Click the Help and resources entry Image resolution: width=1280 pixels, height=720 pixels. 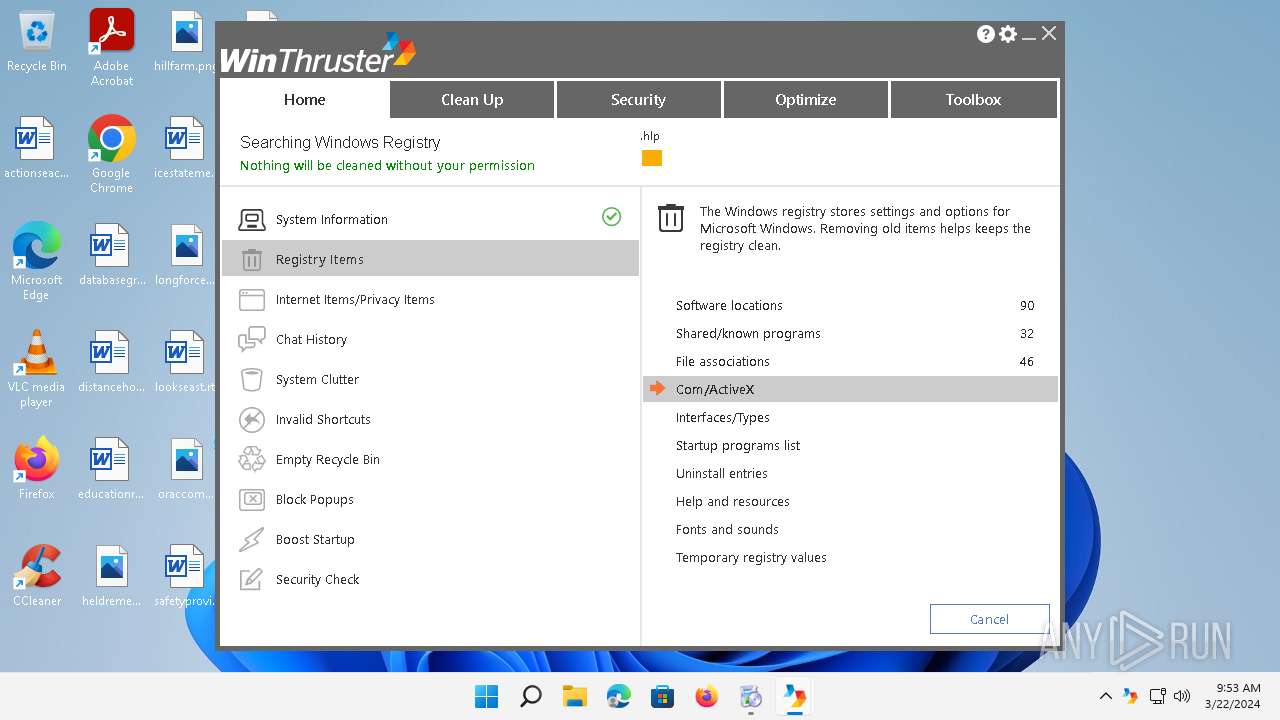[850, 502]
